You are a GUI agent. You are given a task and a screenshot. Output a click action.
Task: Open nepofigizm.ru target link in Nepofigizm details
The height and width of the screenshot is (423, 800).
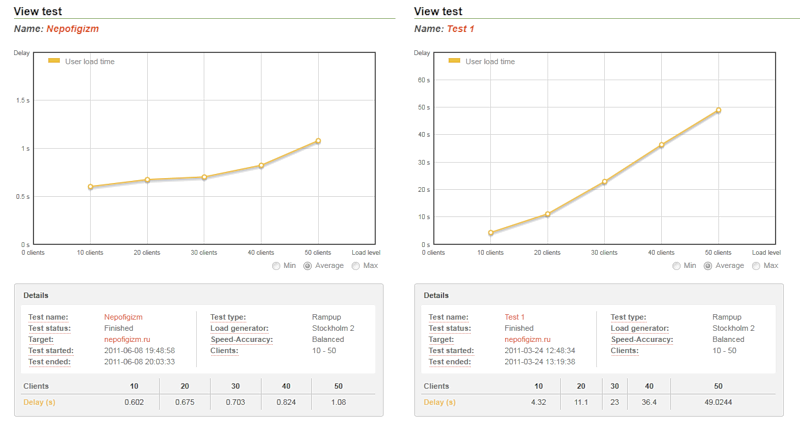coord(125,339)
